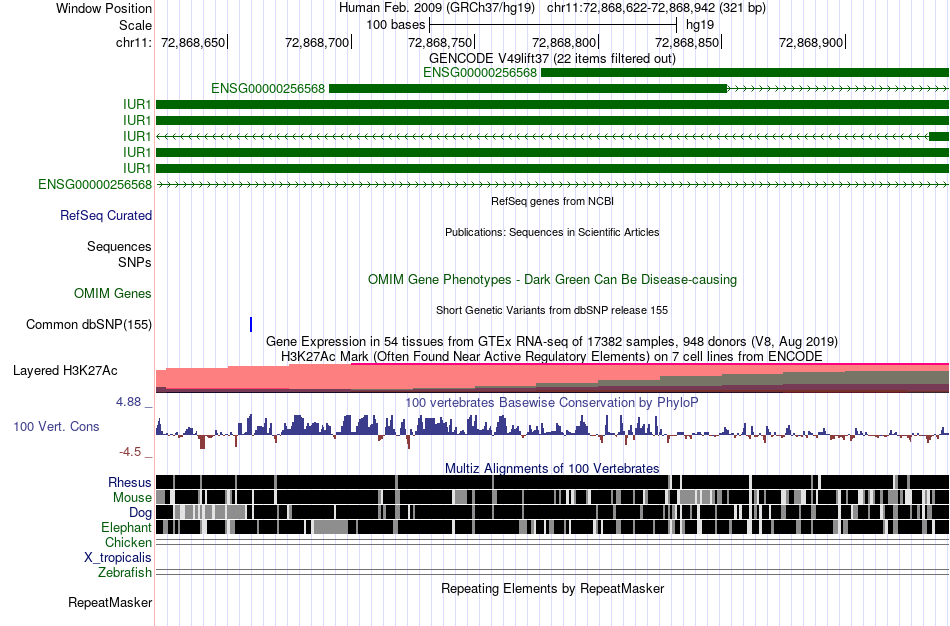This screenshot has height=626, width=950.
Task: Open the H3K27Ac Mark ENCODE track title
Action: (552, 356)
